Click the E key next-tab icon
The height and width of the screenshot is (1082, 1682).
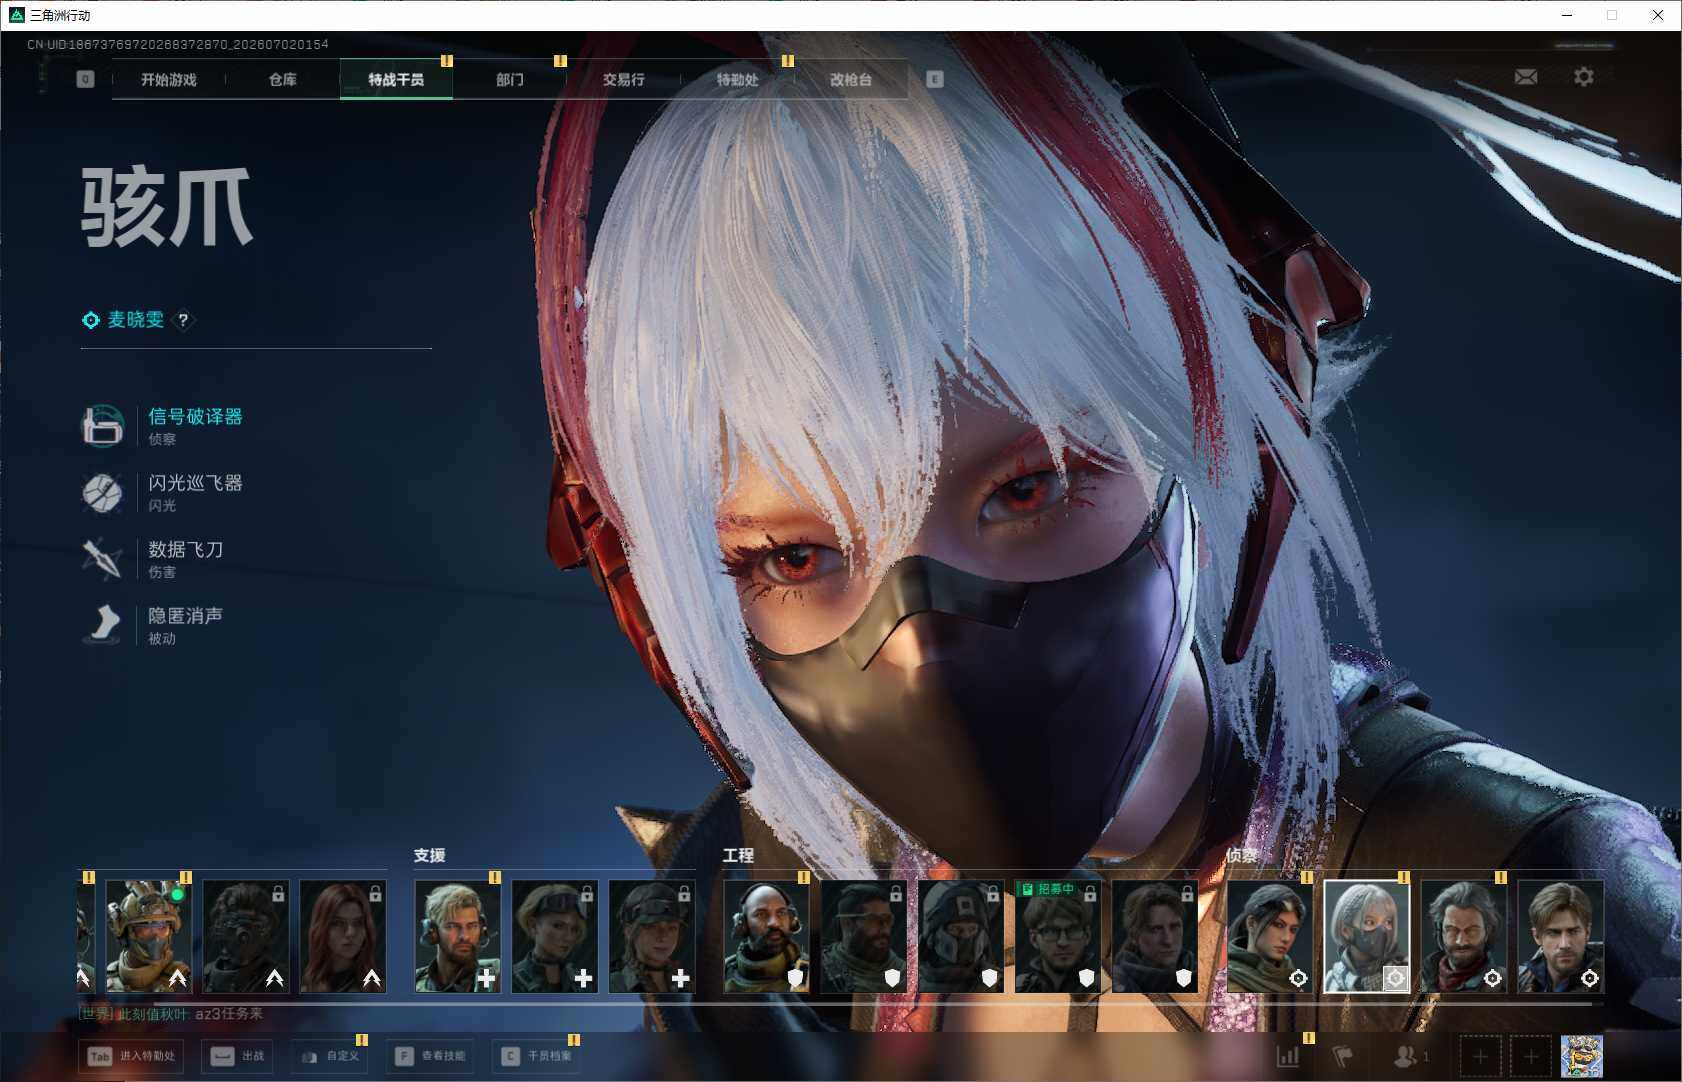point(935,79)
